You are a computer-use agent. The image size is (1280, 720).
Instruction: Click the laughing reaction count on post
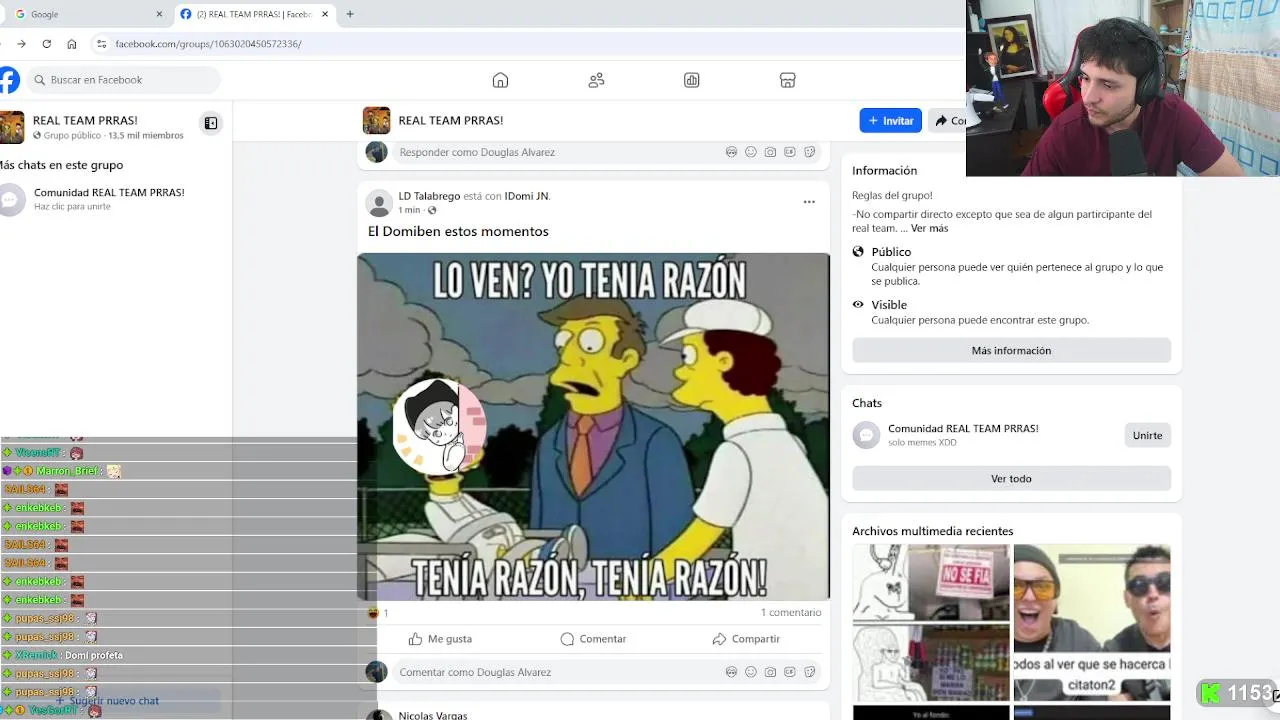point(378,612)
